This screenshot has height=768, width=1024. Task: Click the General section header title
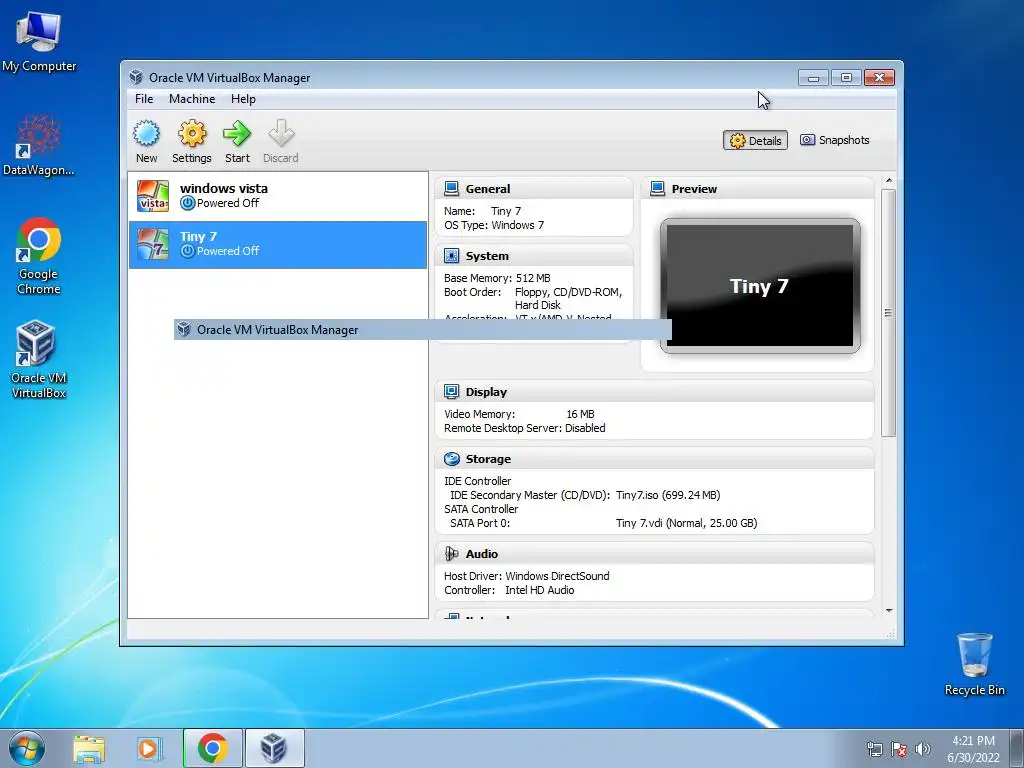coord(488,189)
